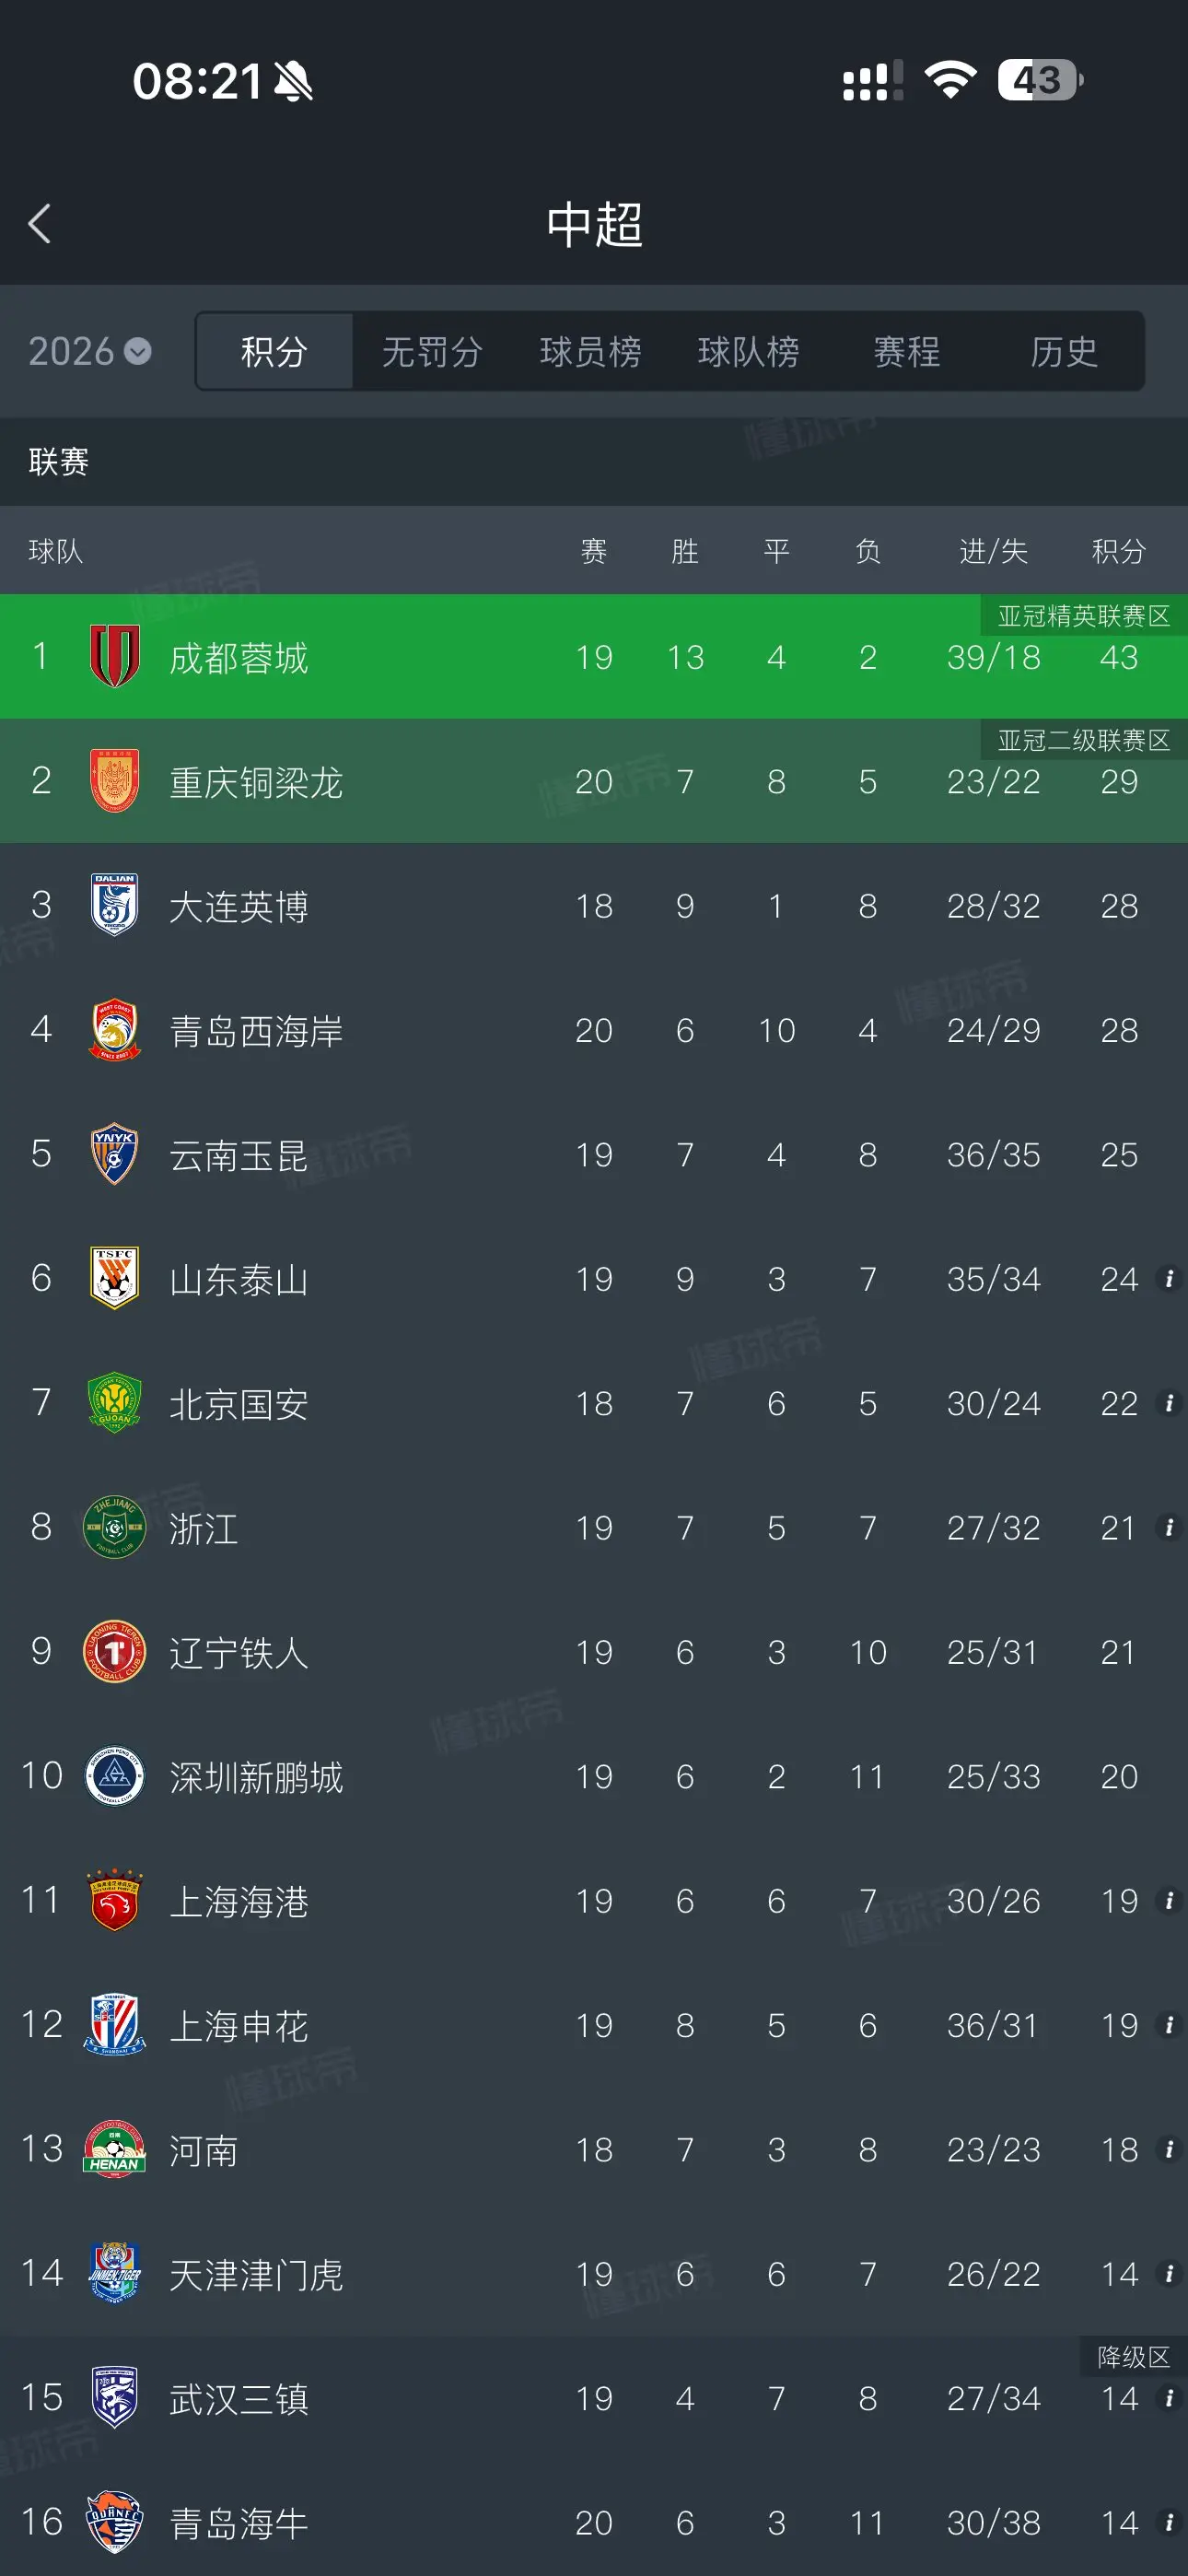Switch to the 球队榜 tab
1188x2576 pixels.
point(748,351)
